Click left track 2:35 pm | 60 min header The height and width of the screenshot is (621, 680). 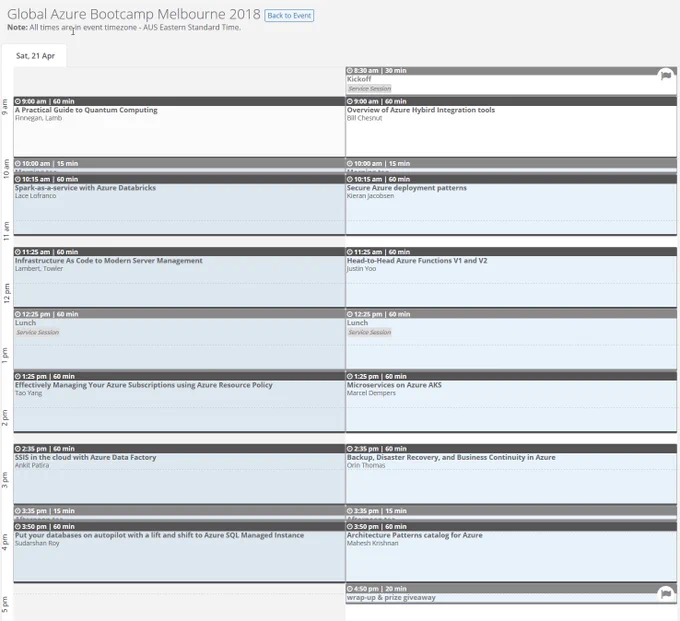pos(179,449)
